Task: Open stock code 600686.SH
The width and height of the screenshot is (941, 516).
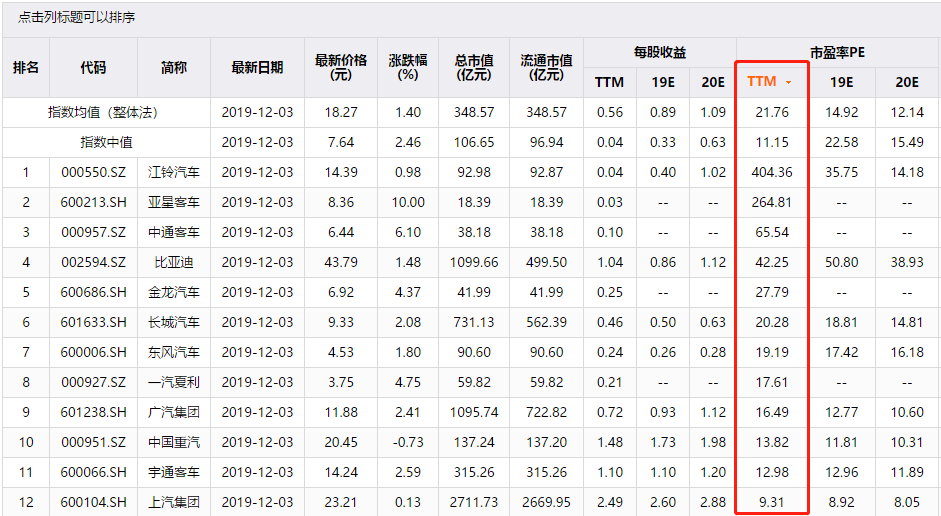Action: tap(93, 292)
